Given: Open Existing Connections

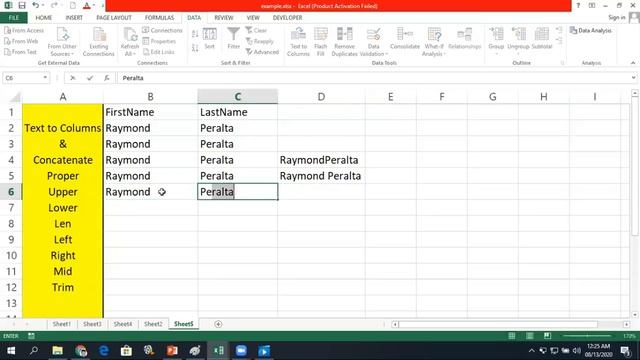Looking at the screenshot, I should (98, 42).
